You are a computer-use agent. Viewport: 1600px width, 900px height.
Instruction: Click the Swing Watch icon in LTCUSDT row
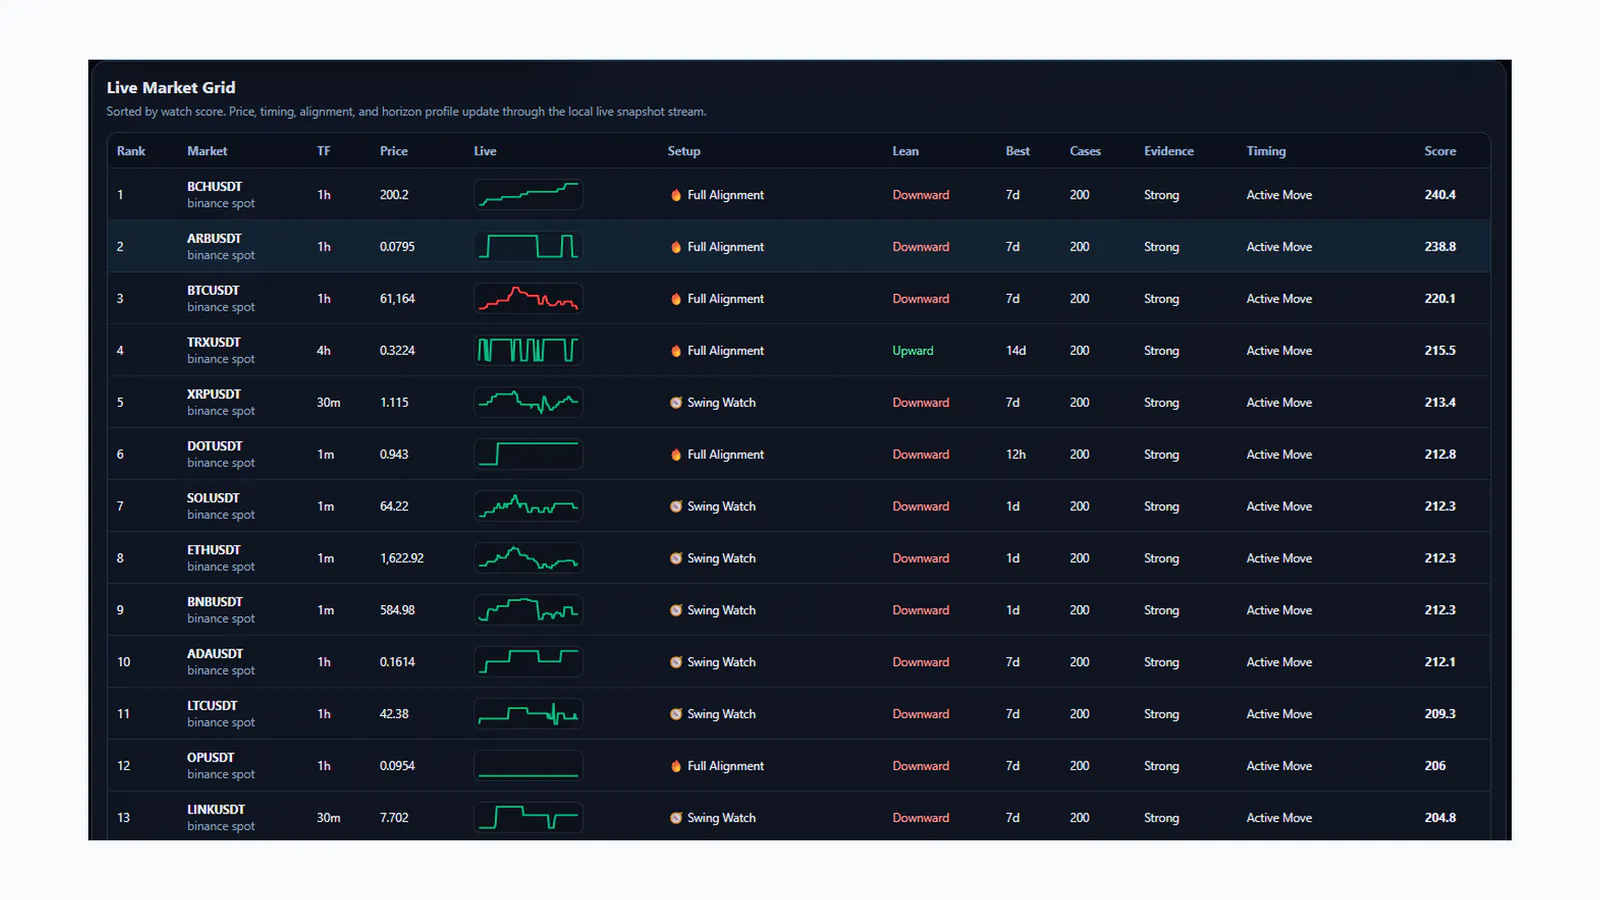click(x=676, y=715)
